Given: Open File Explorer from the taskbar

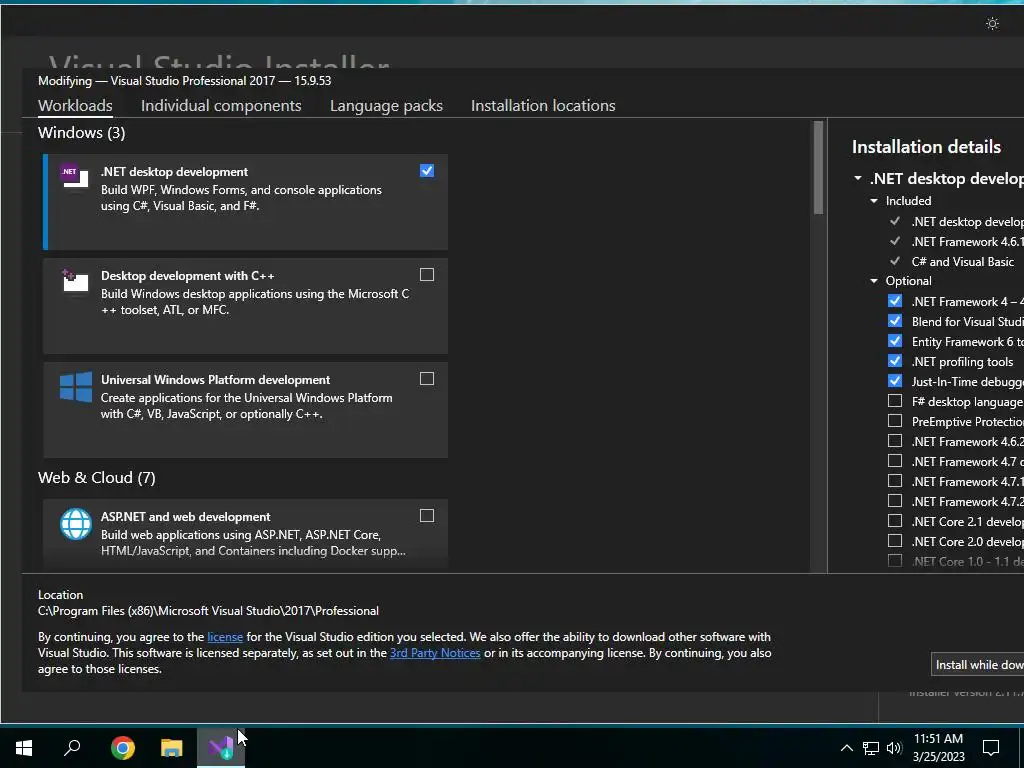Looking at the screenshot, I should point(172,748).
